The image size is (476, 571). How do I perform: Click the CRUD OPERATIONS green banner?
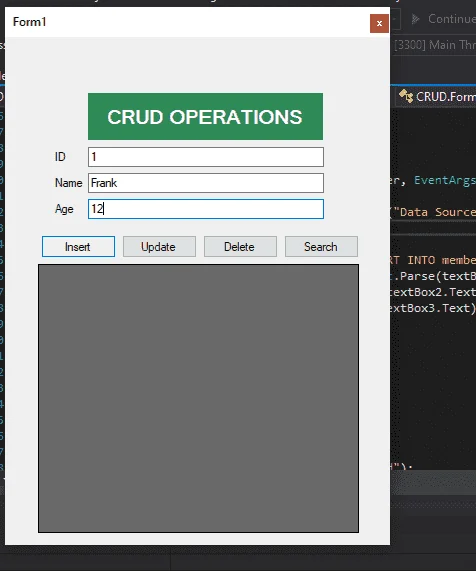pos(205,117)
